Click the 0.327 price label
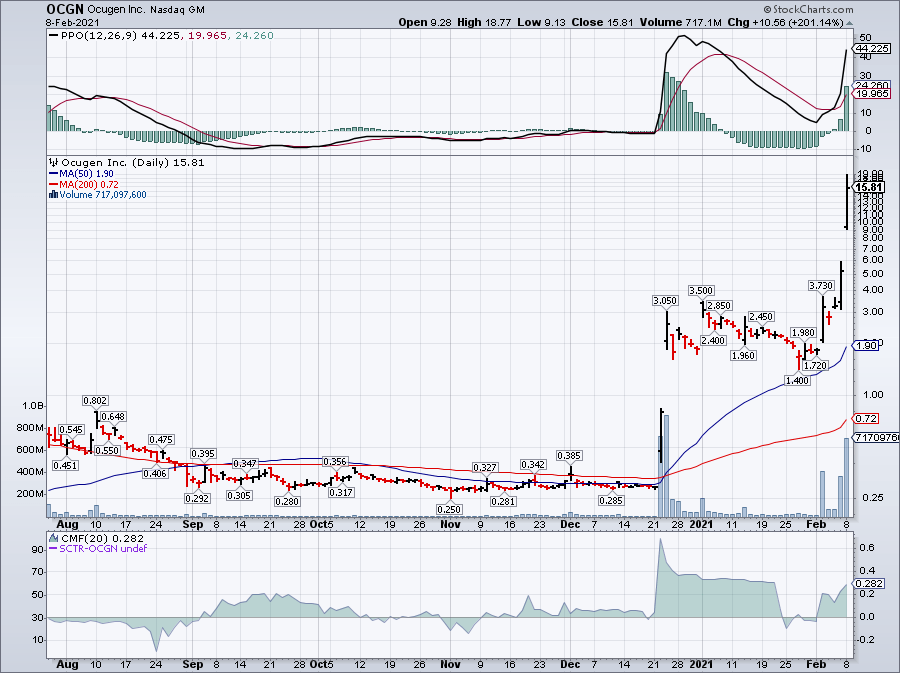 (484, 467)
